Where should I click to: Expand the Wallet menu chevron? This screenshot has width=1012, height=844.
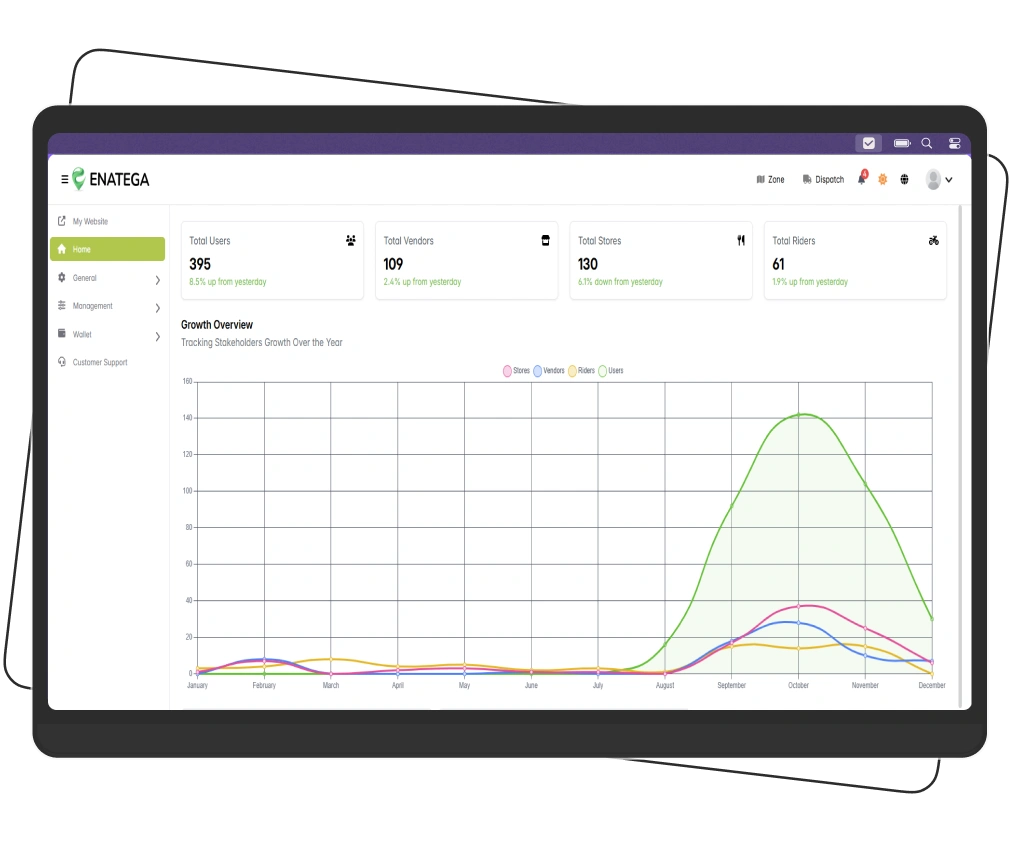pos(157,336)
